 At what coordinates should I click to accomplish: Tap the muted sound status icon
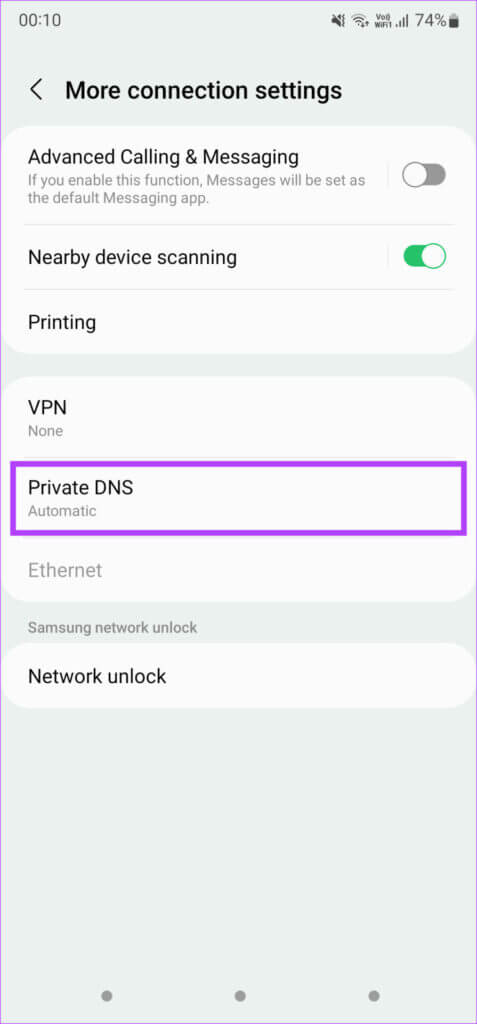pyautogui.click(x=338, y=21)
